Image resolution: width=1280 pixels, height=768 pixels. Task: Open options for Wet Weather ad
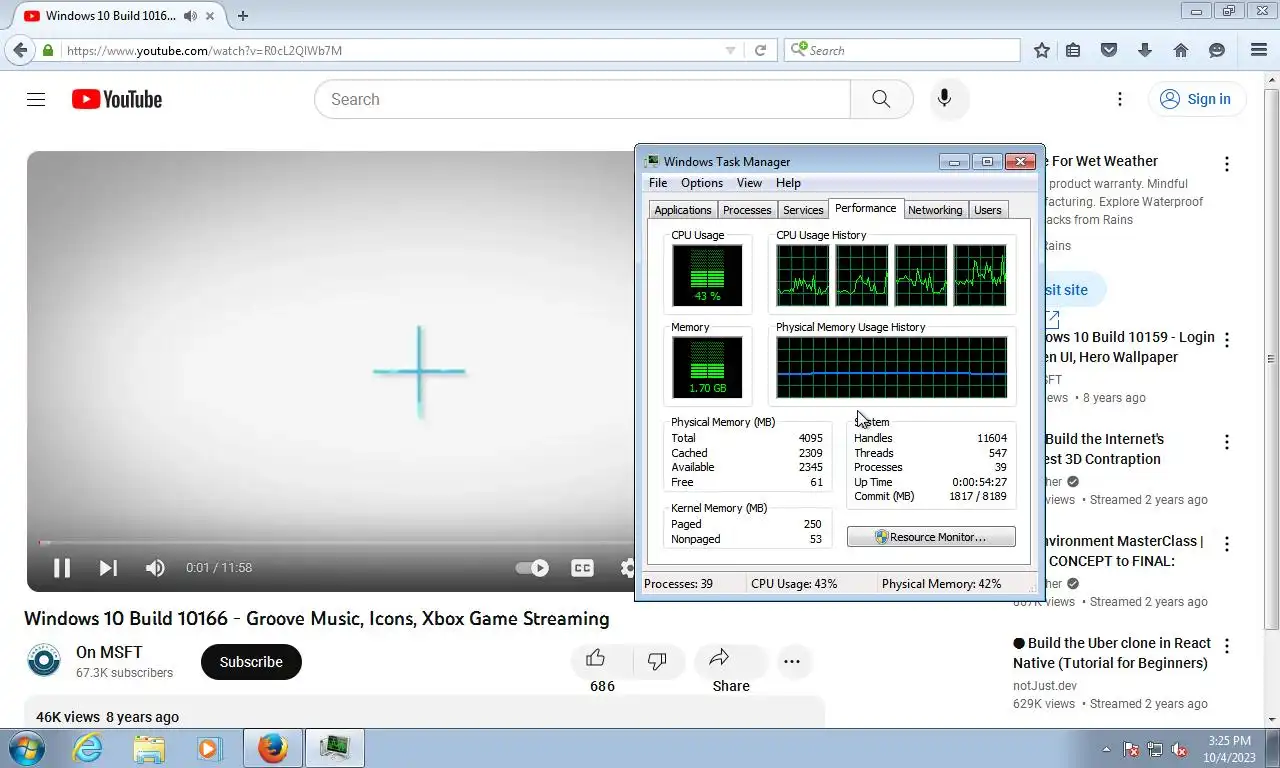pyautogui.click(x=1227, y=164)
